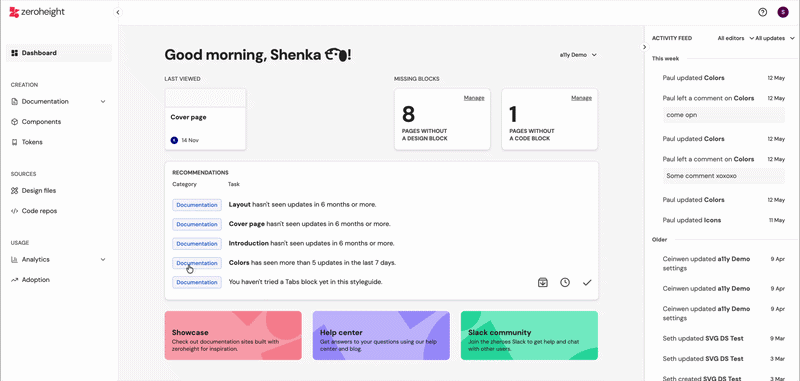Image resolution: width=800 pixels, height=381 pixels.
Task: Click Documentation tag on the Introduction row
Action: 197,244
